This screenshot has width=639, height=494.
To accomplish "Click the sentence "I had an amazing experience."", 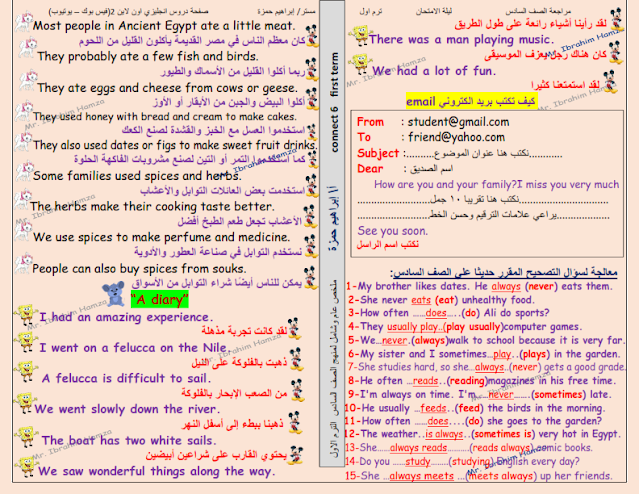I will click(126, 317).
